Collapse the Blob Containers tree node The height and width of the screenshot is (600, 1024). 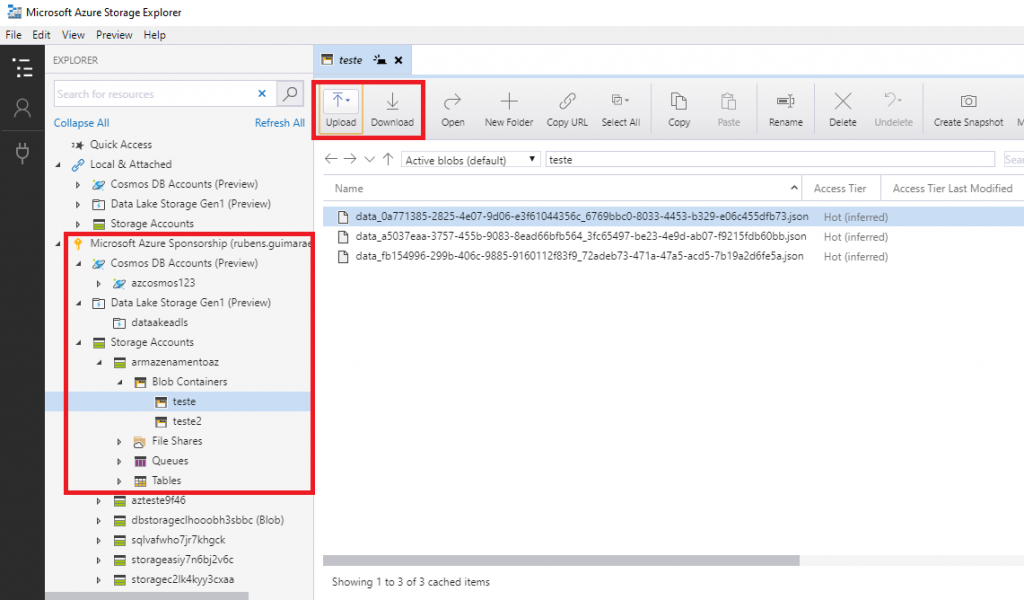pos(120,382)
